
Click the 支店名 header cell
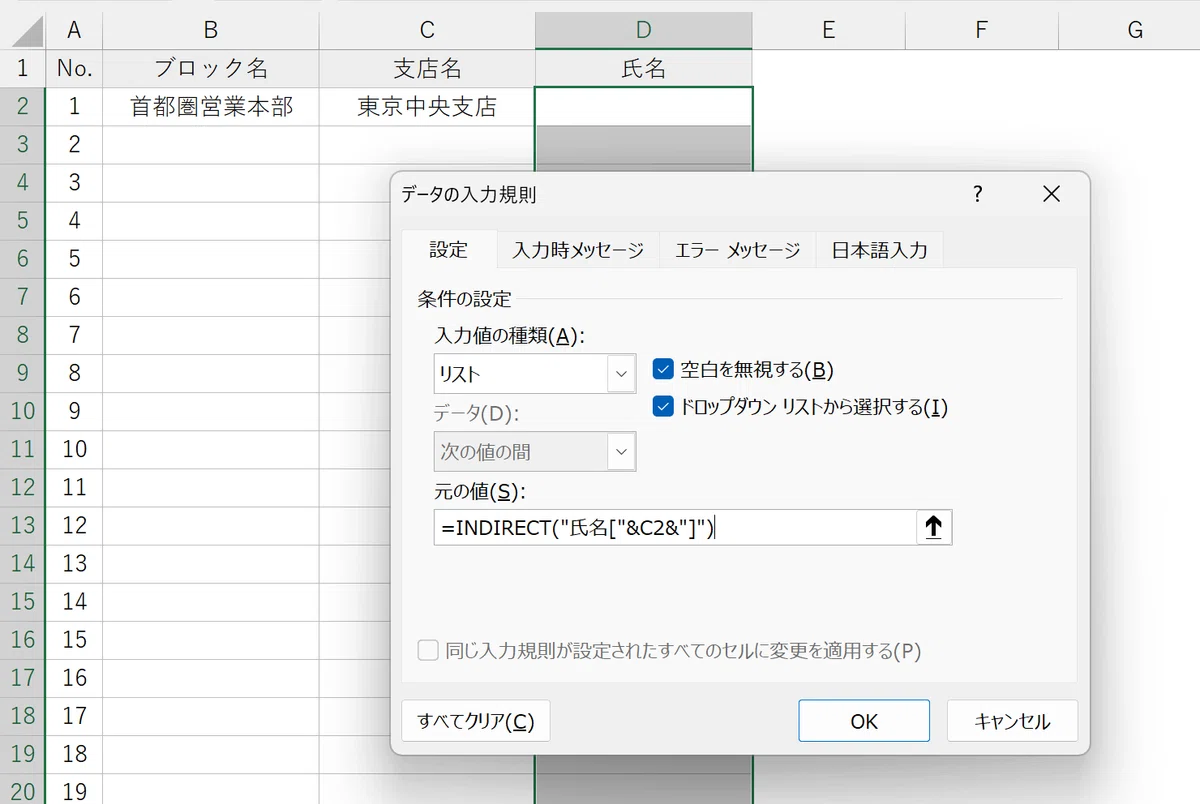point(427,68)
